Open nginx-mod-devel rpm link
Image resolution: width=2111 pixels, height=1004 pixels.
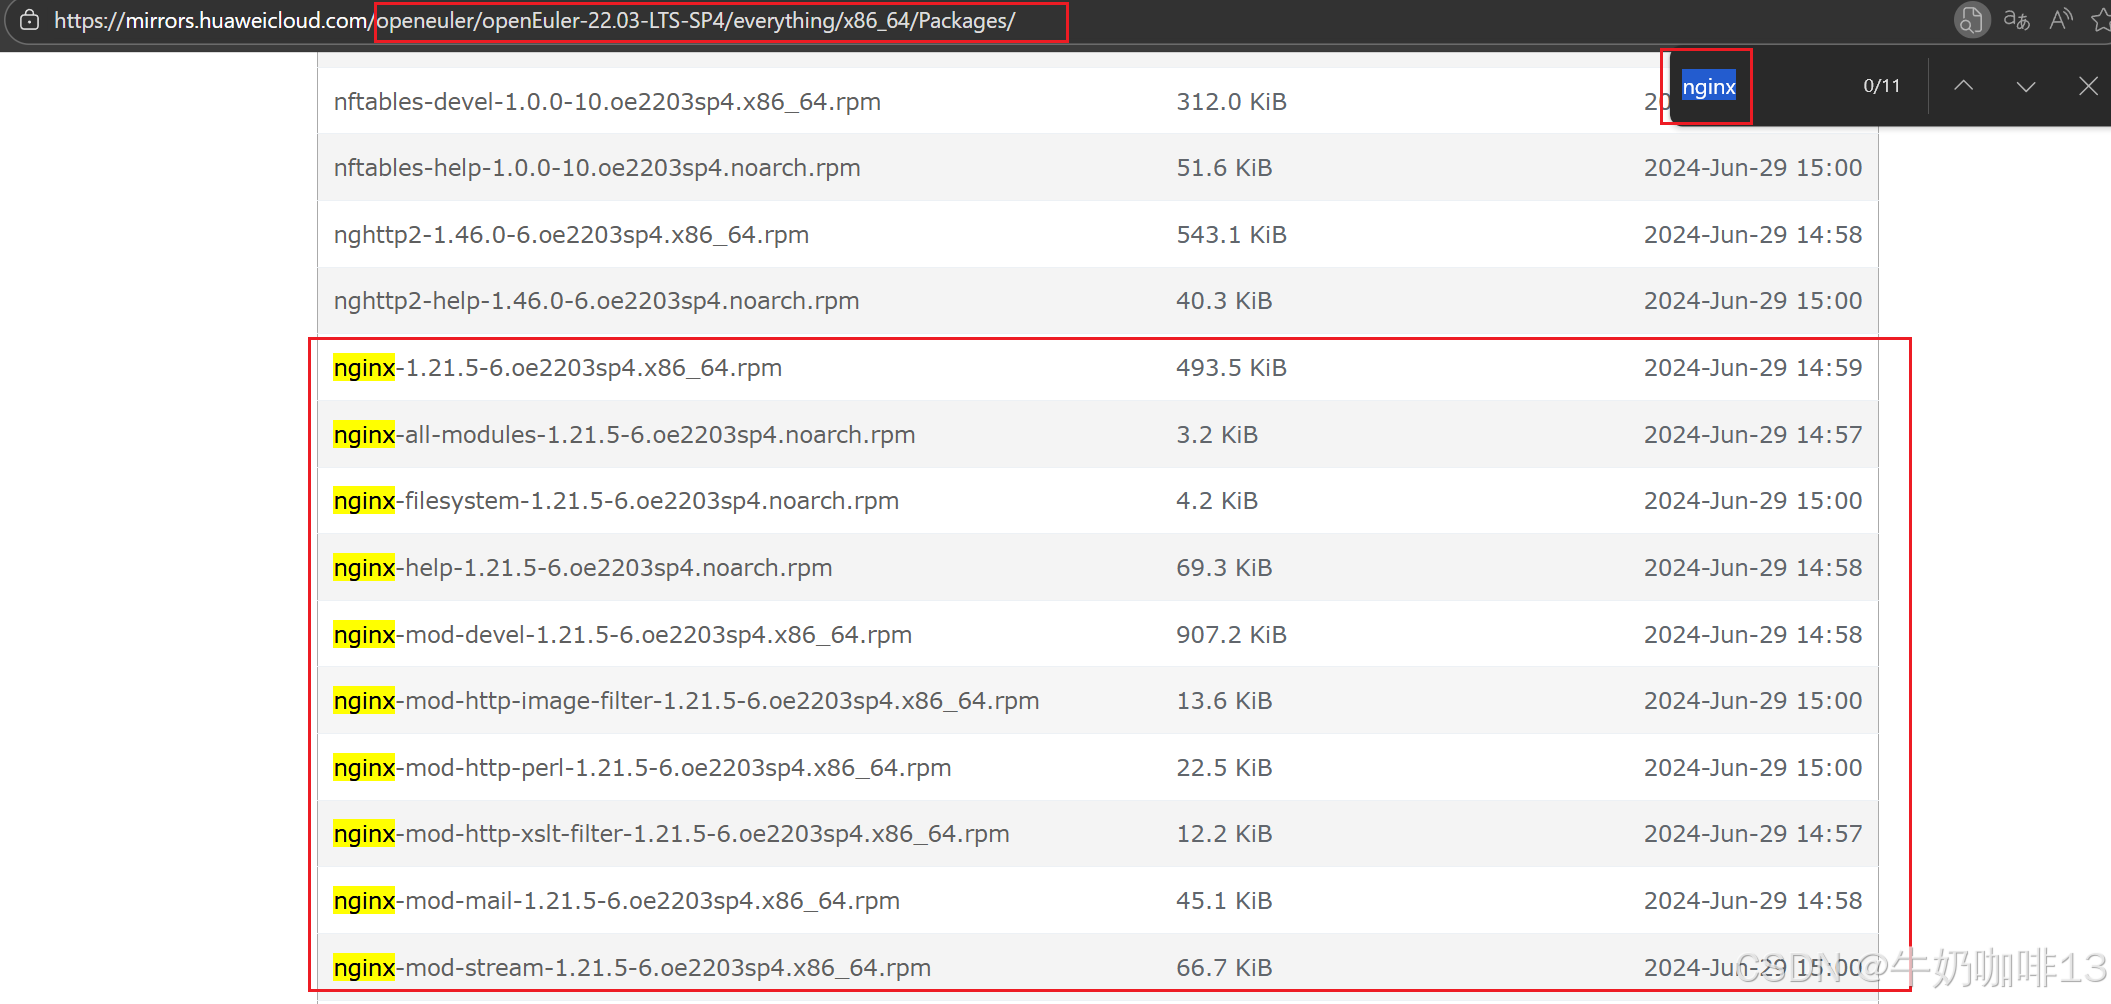(x=623, y=635)
